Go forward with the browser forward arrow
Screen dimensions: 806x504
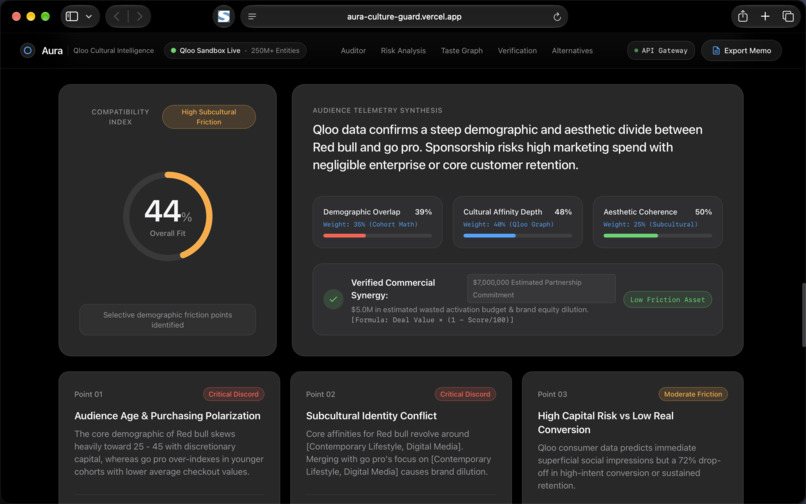[x=139, y=16]
